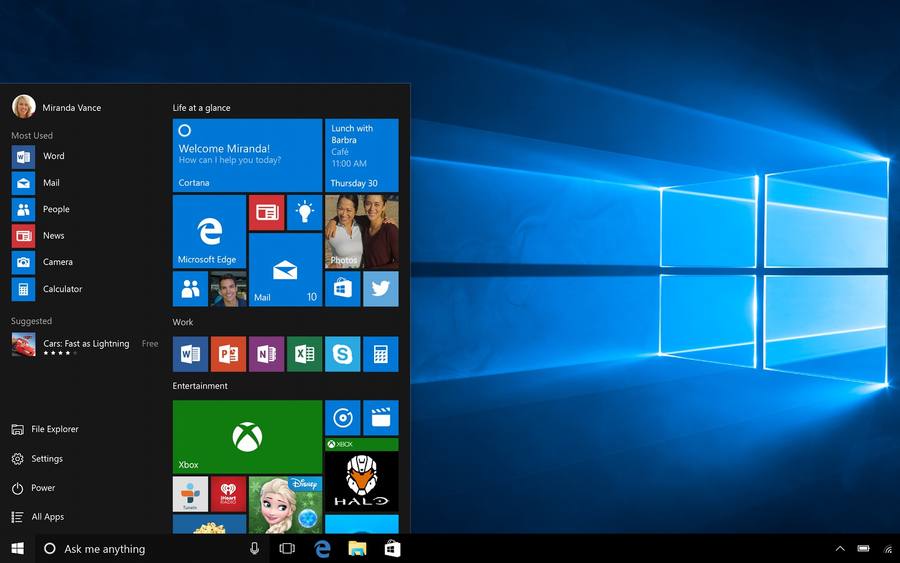The image size is (900, 563).
Task: Launch the Xbox tile
Action: (247, 437)
